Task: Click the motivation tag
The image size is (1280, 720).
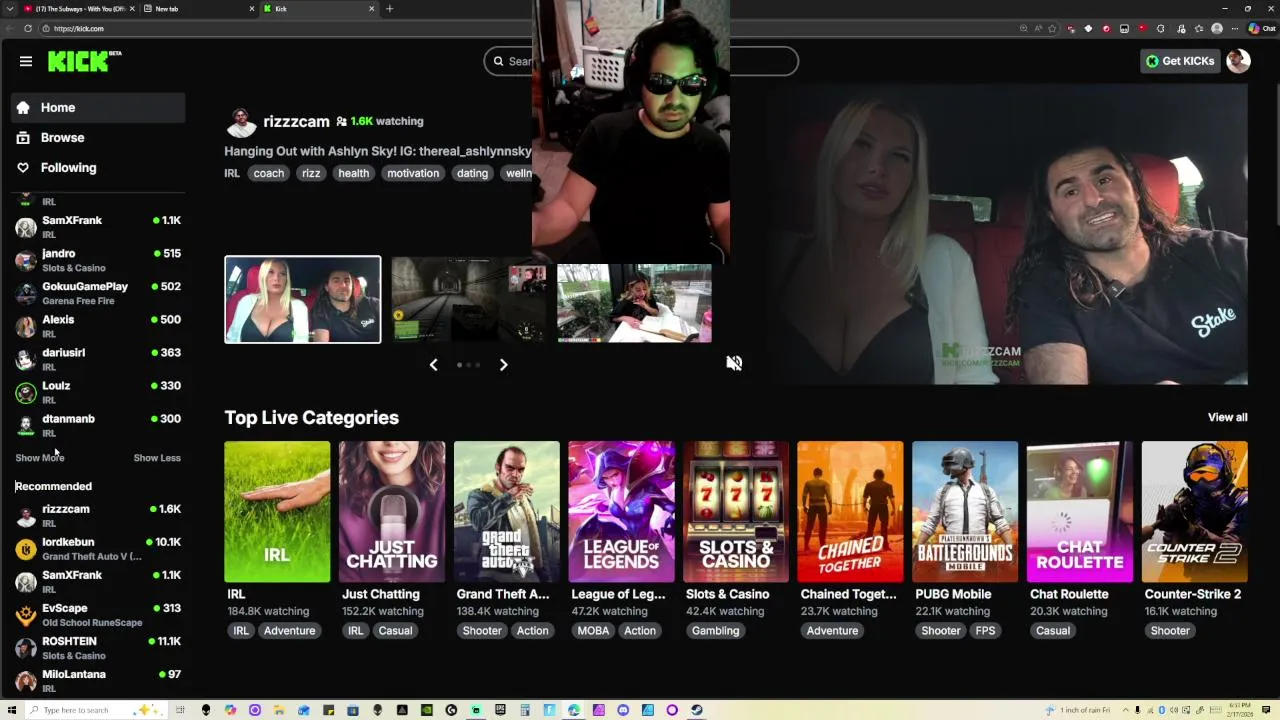Action: point(413,173)
